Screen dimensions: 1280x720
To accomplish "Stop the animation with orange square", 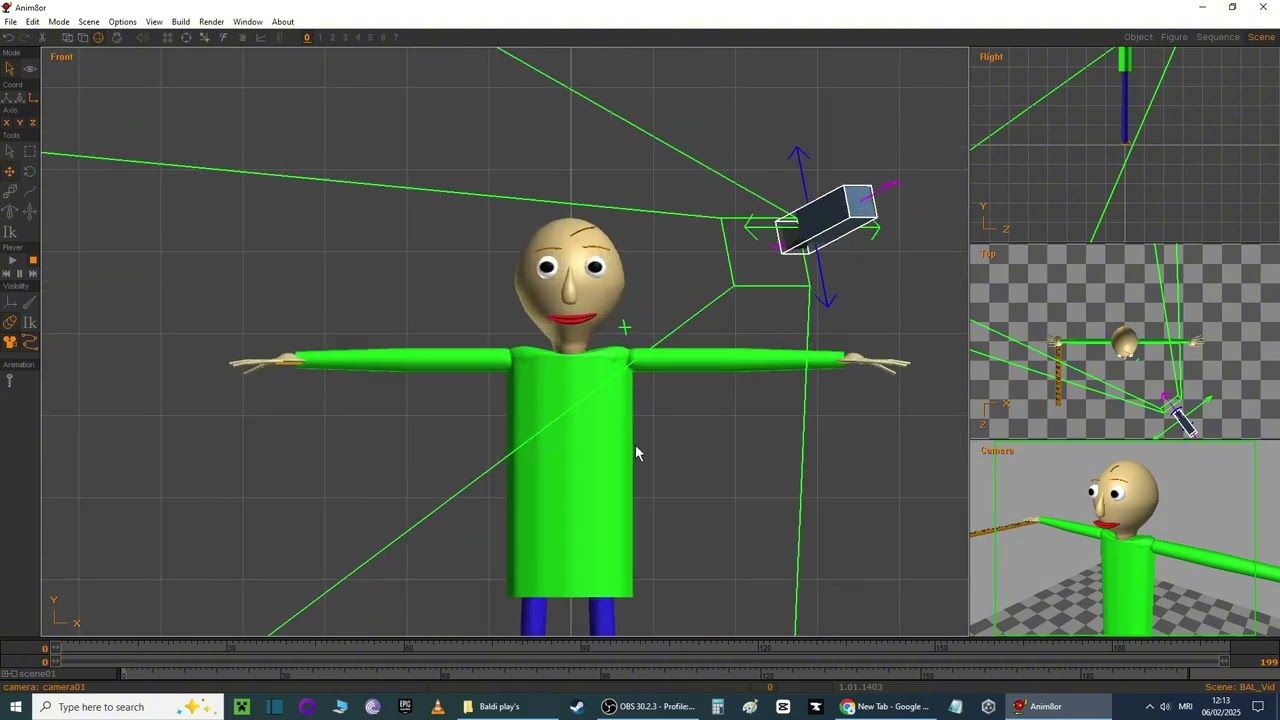I will [33, 260].
